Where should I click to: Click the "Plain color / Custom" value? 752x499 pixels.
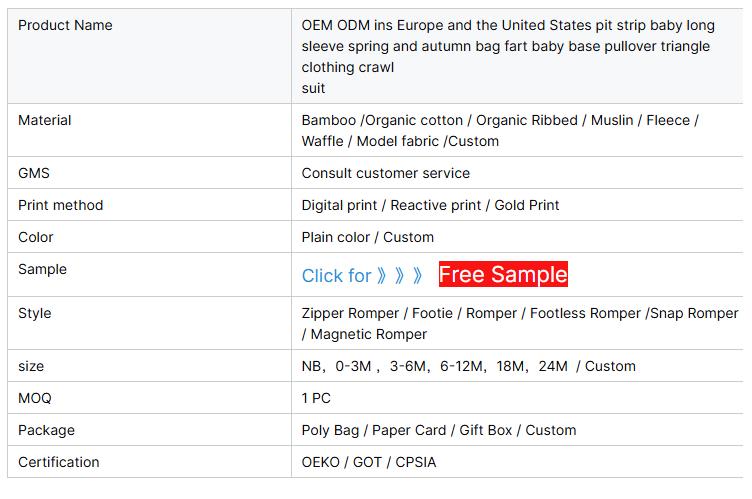pyautogui.click(x=368, y=237)
